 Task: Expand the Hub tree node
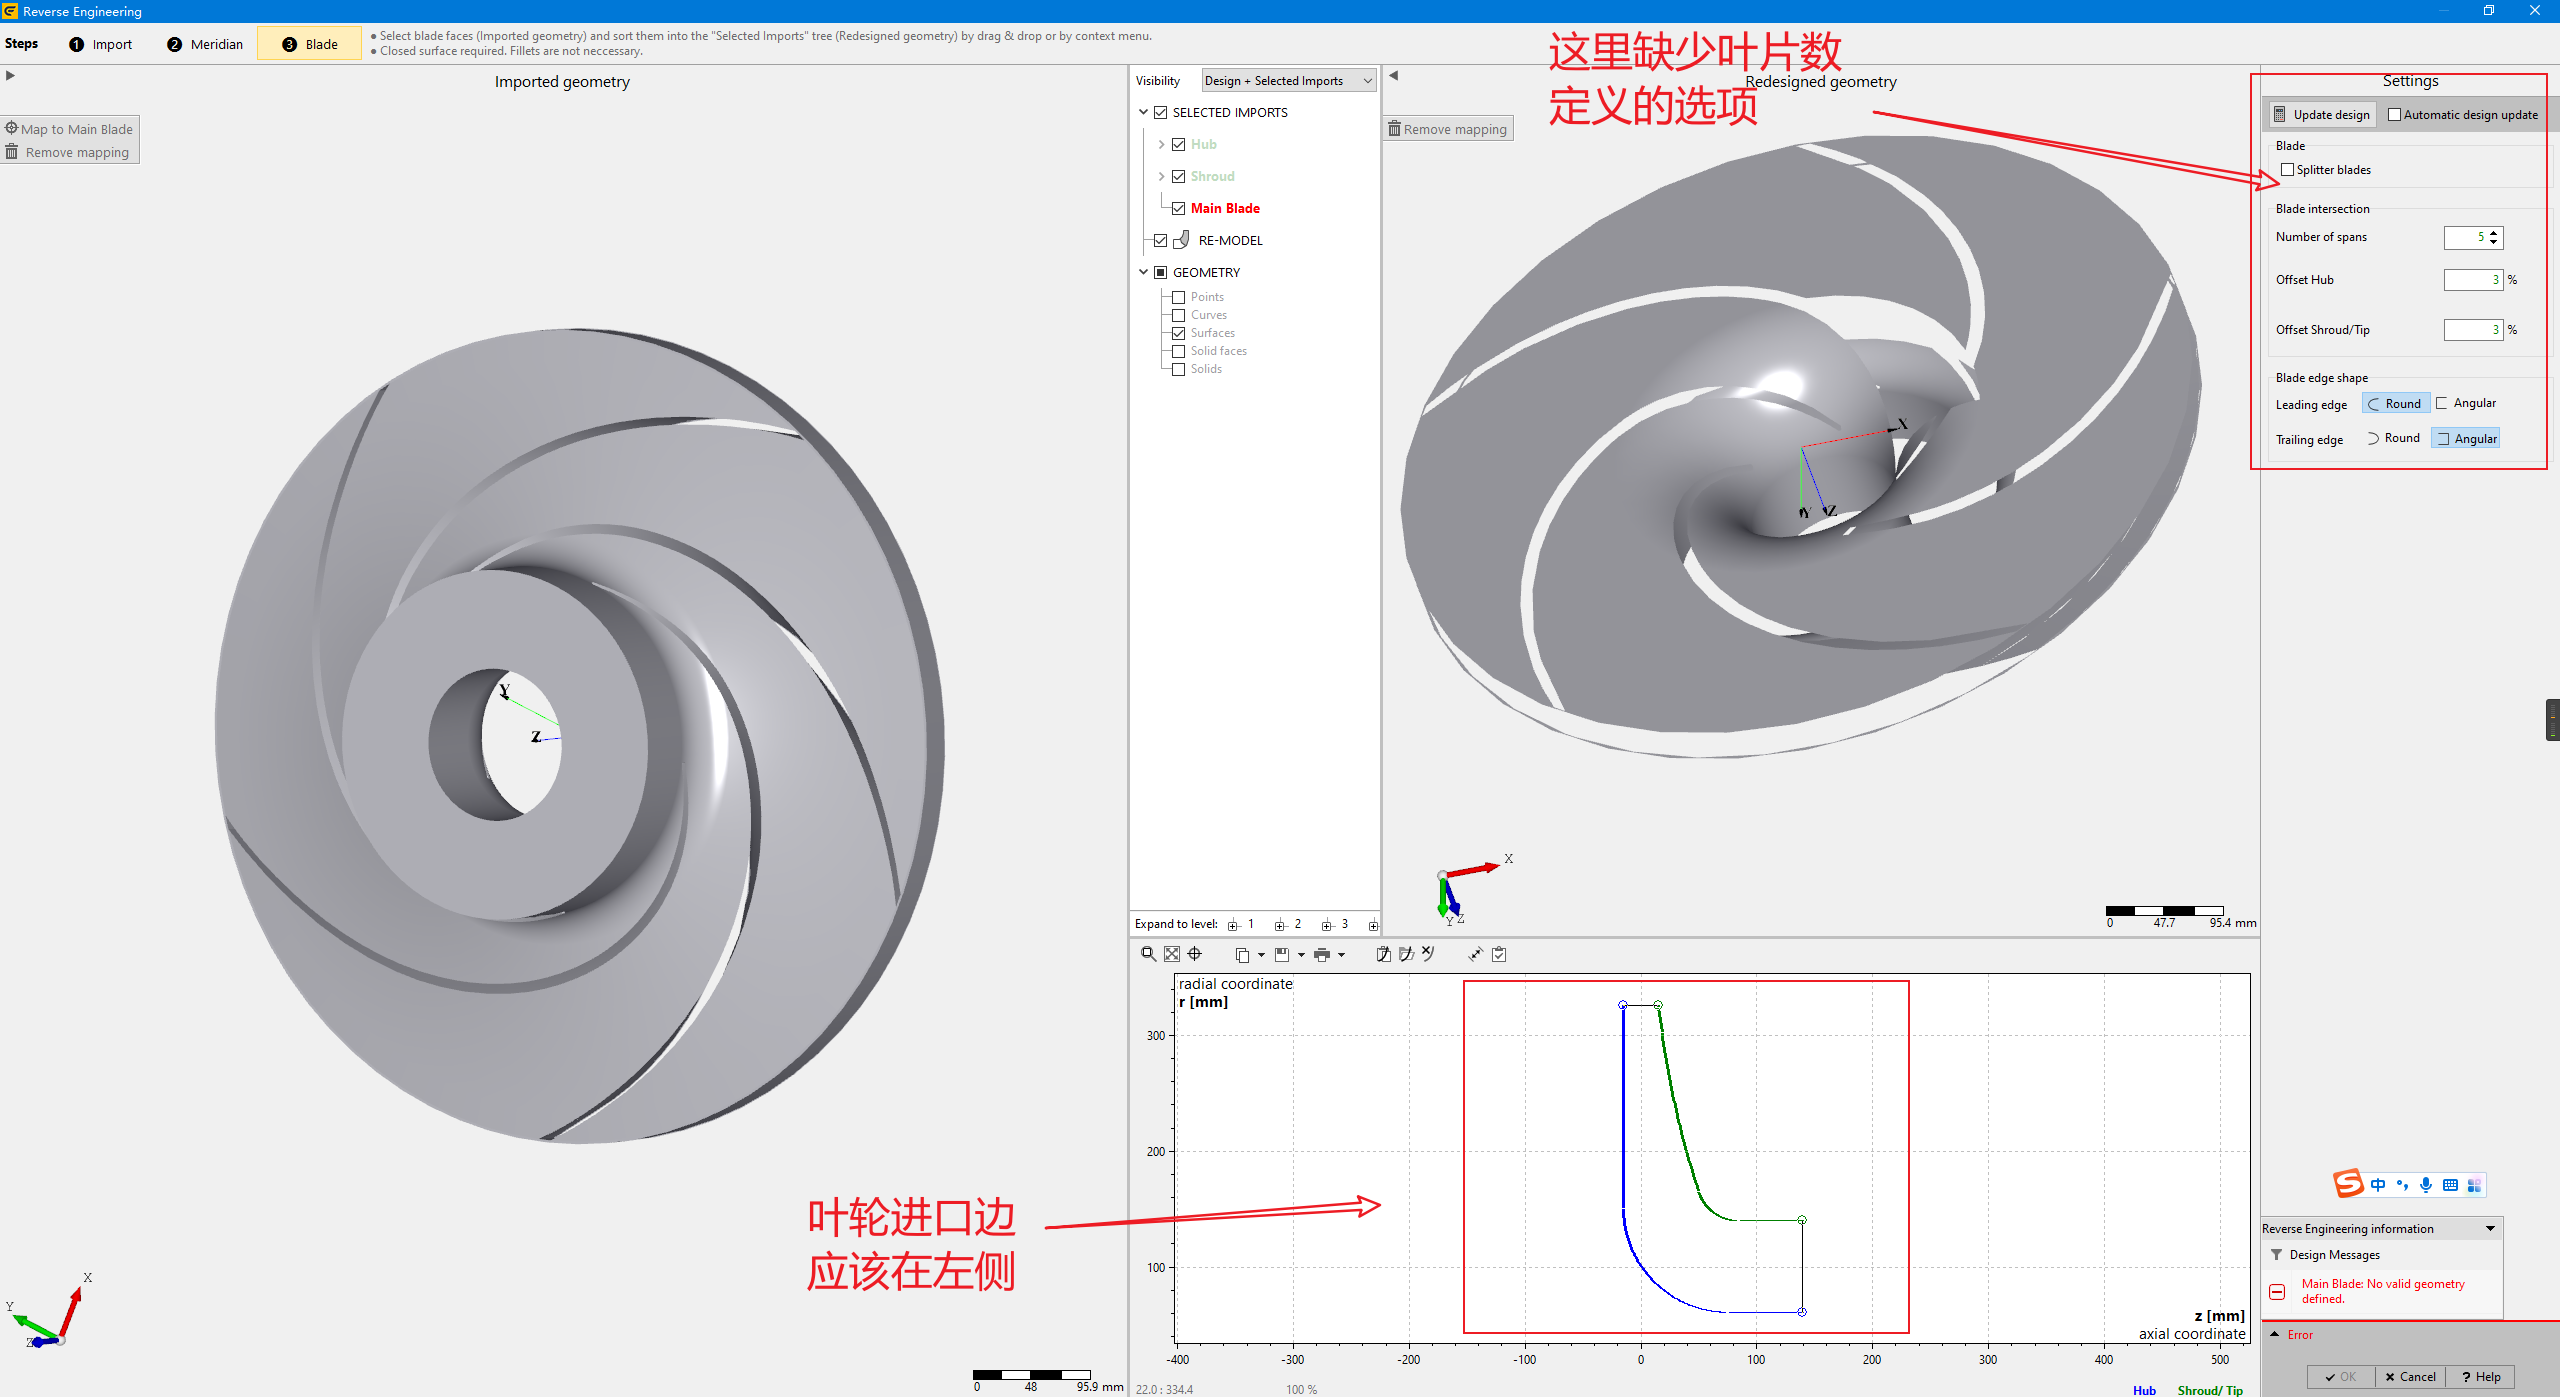tap(1161, 145)
